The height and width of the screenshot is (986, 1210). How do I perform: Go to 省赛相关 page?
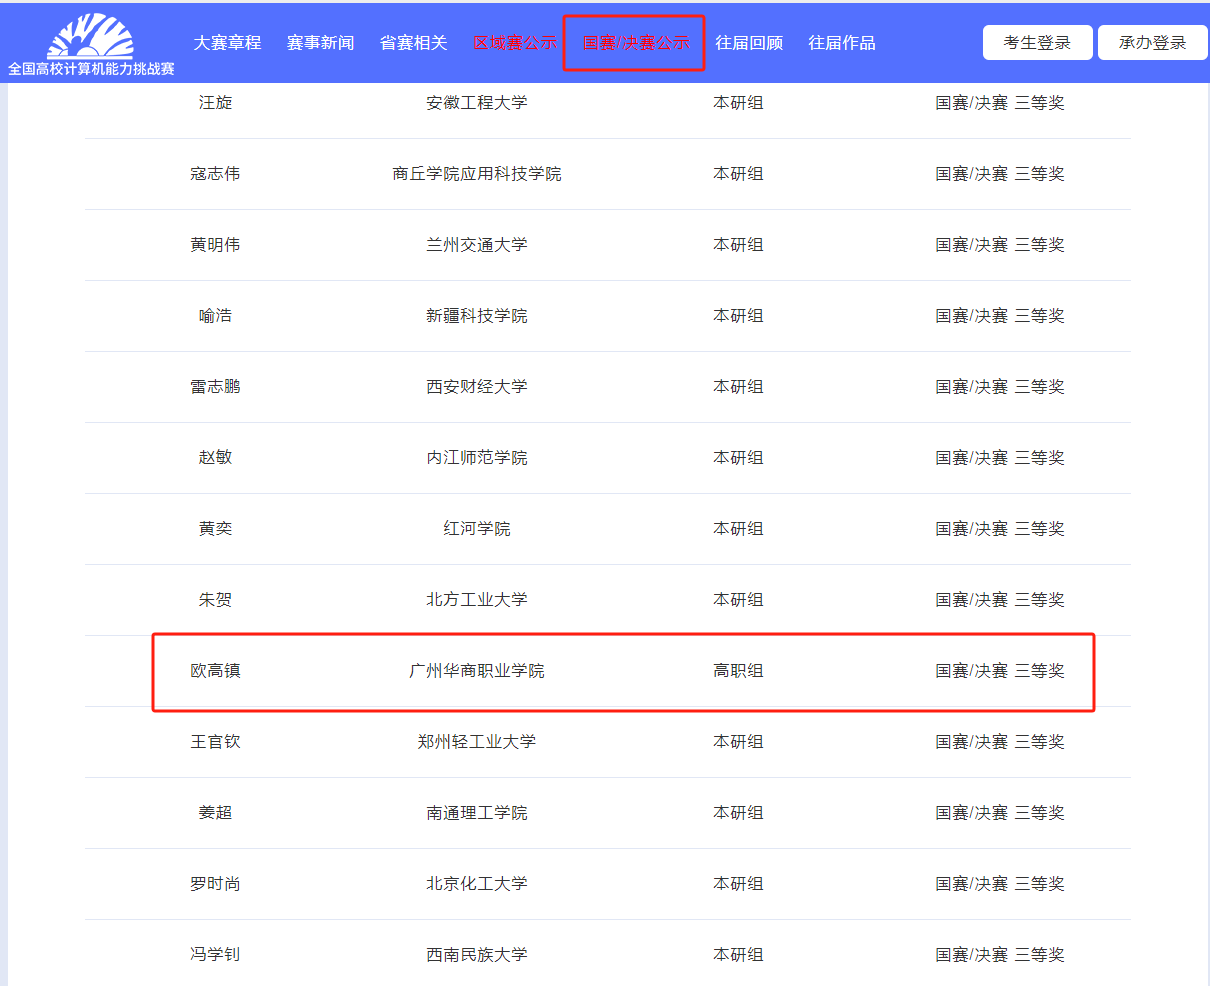click(x=413, y=43)
